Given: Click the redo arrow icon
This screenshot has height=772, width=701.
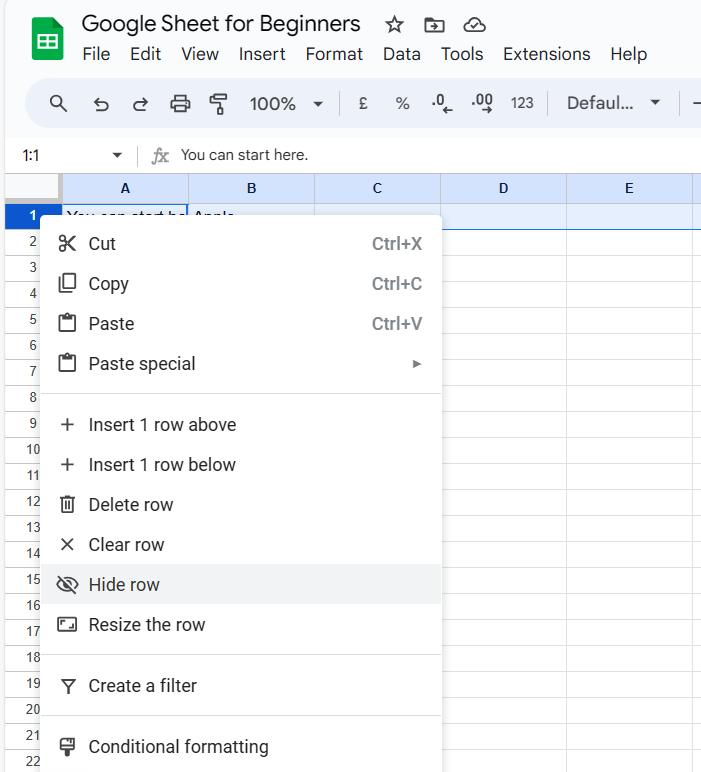Looking at the screenshot, I should pyautogui.click(x=140, y=104).
